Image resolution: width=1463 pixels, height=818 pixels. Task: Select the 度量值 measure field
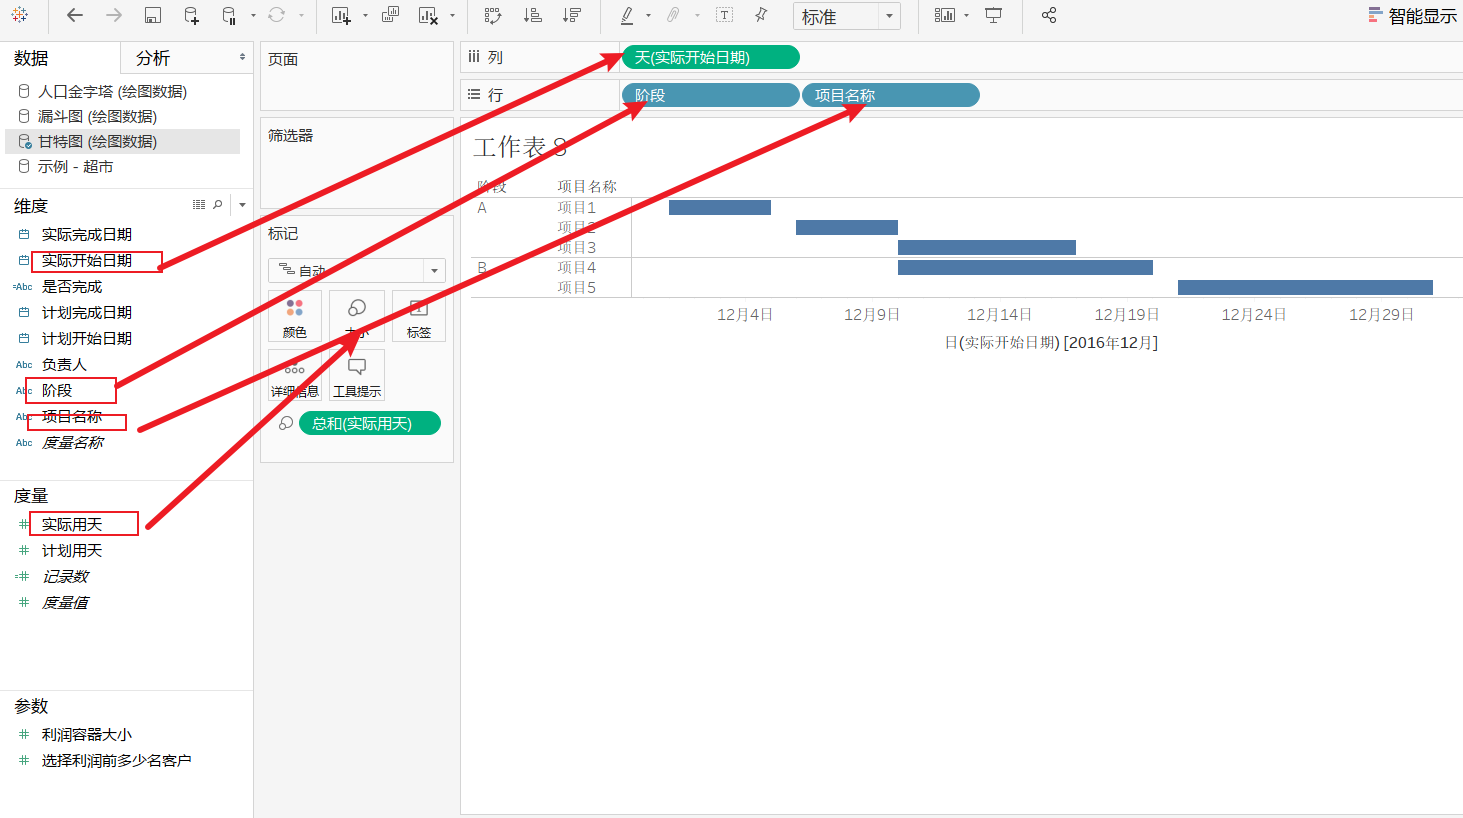[65, 602]
